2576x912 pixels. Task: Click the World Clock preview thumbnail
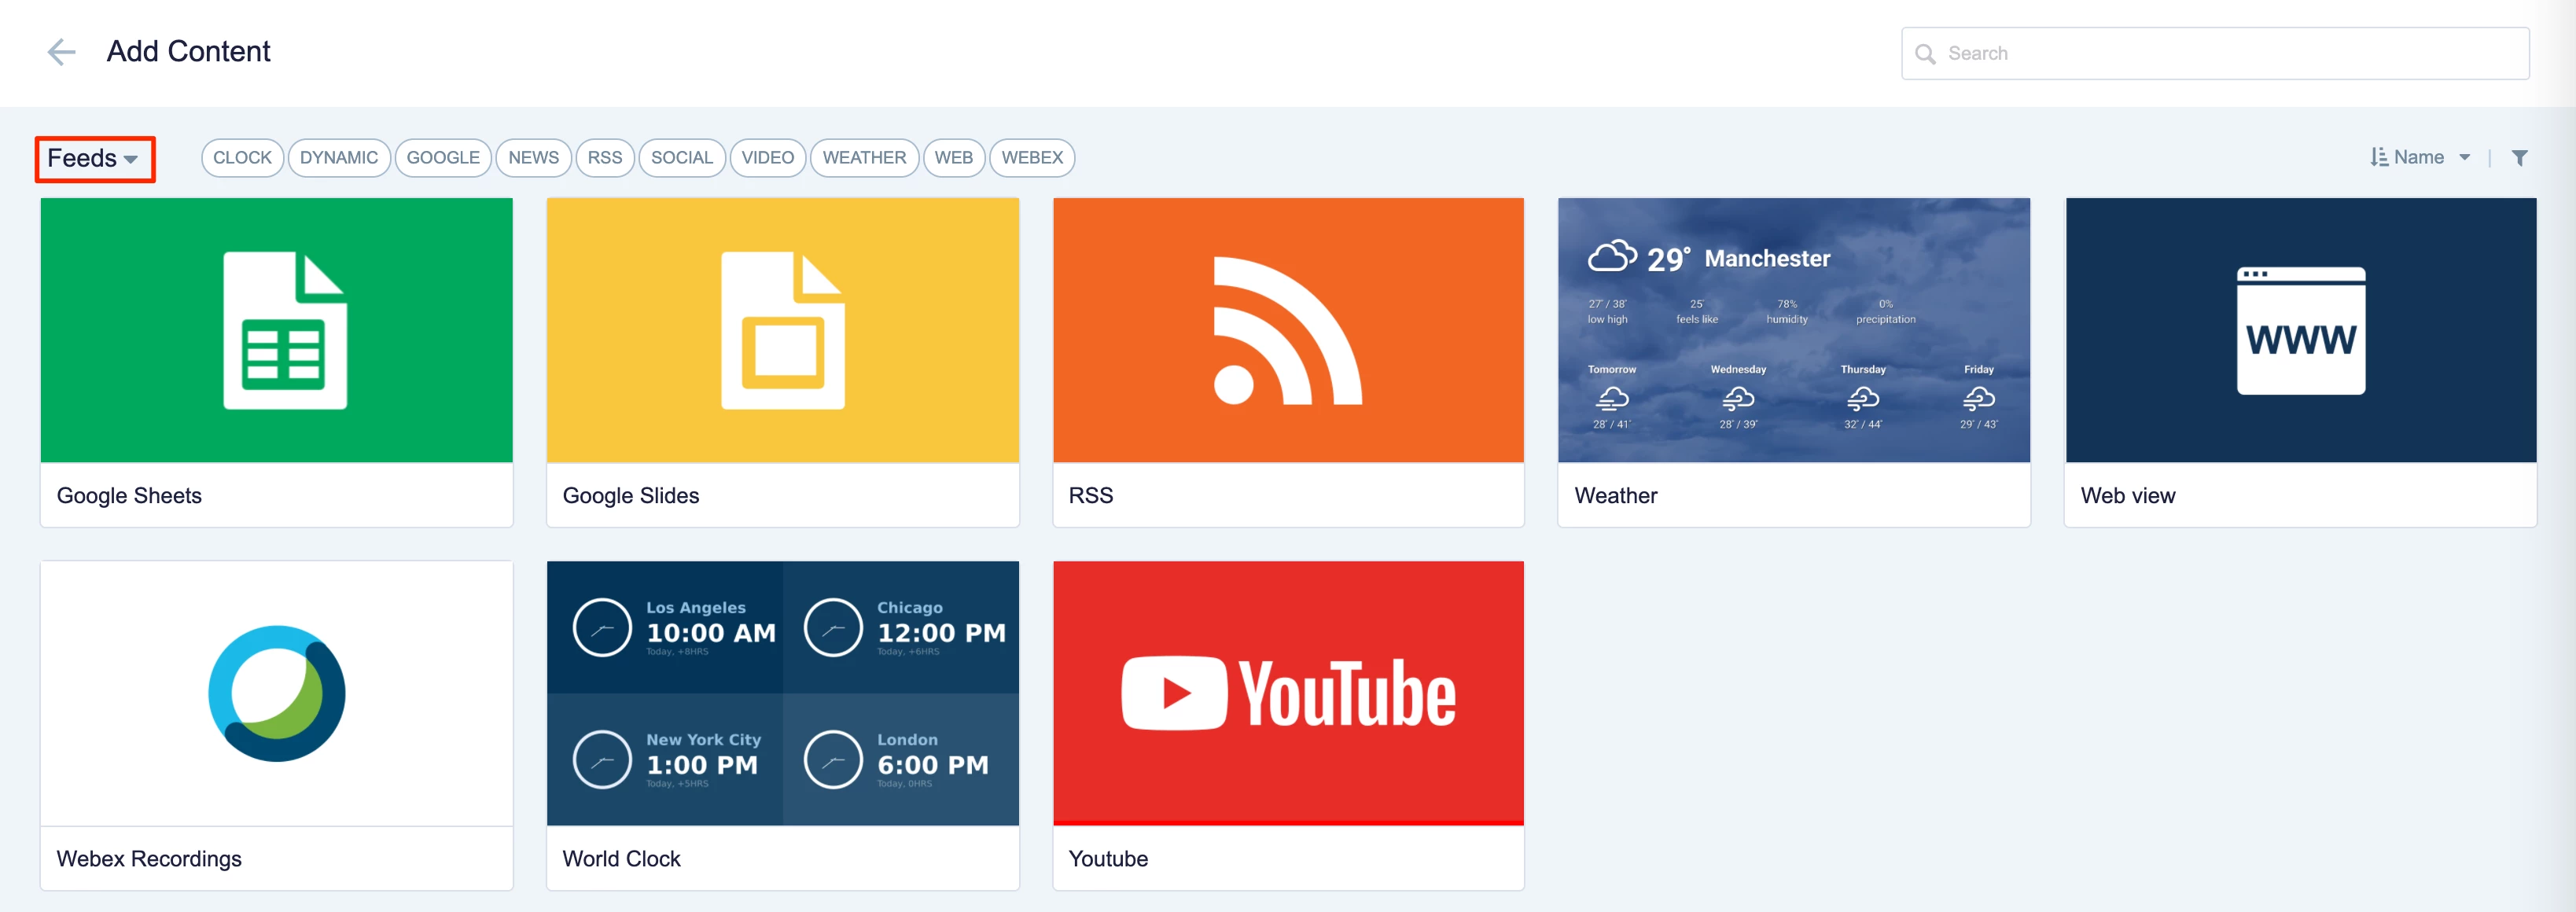pos(782,693)
